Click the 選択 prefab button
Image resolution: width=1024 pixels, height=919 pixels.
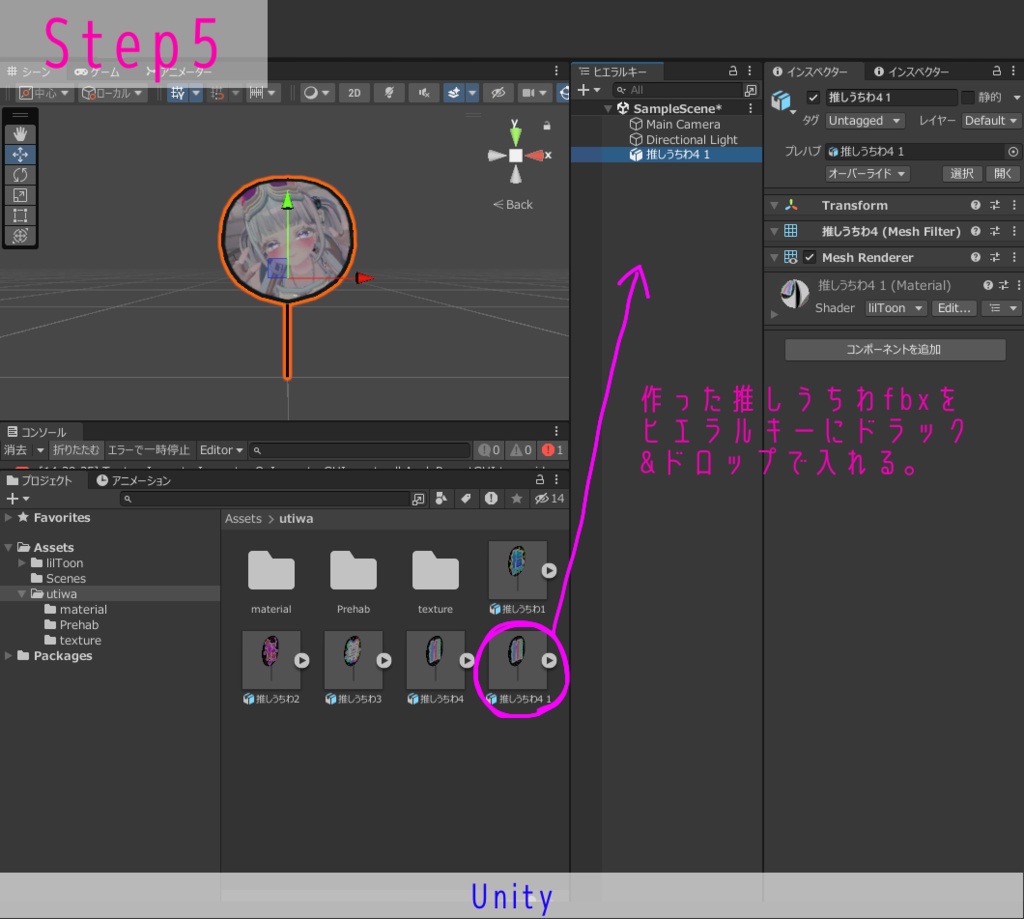pos(961,173)
